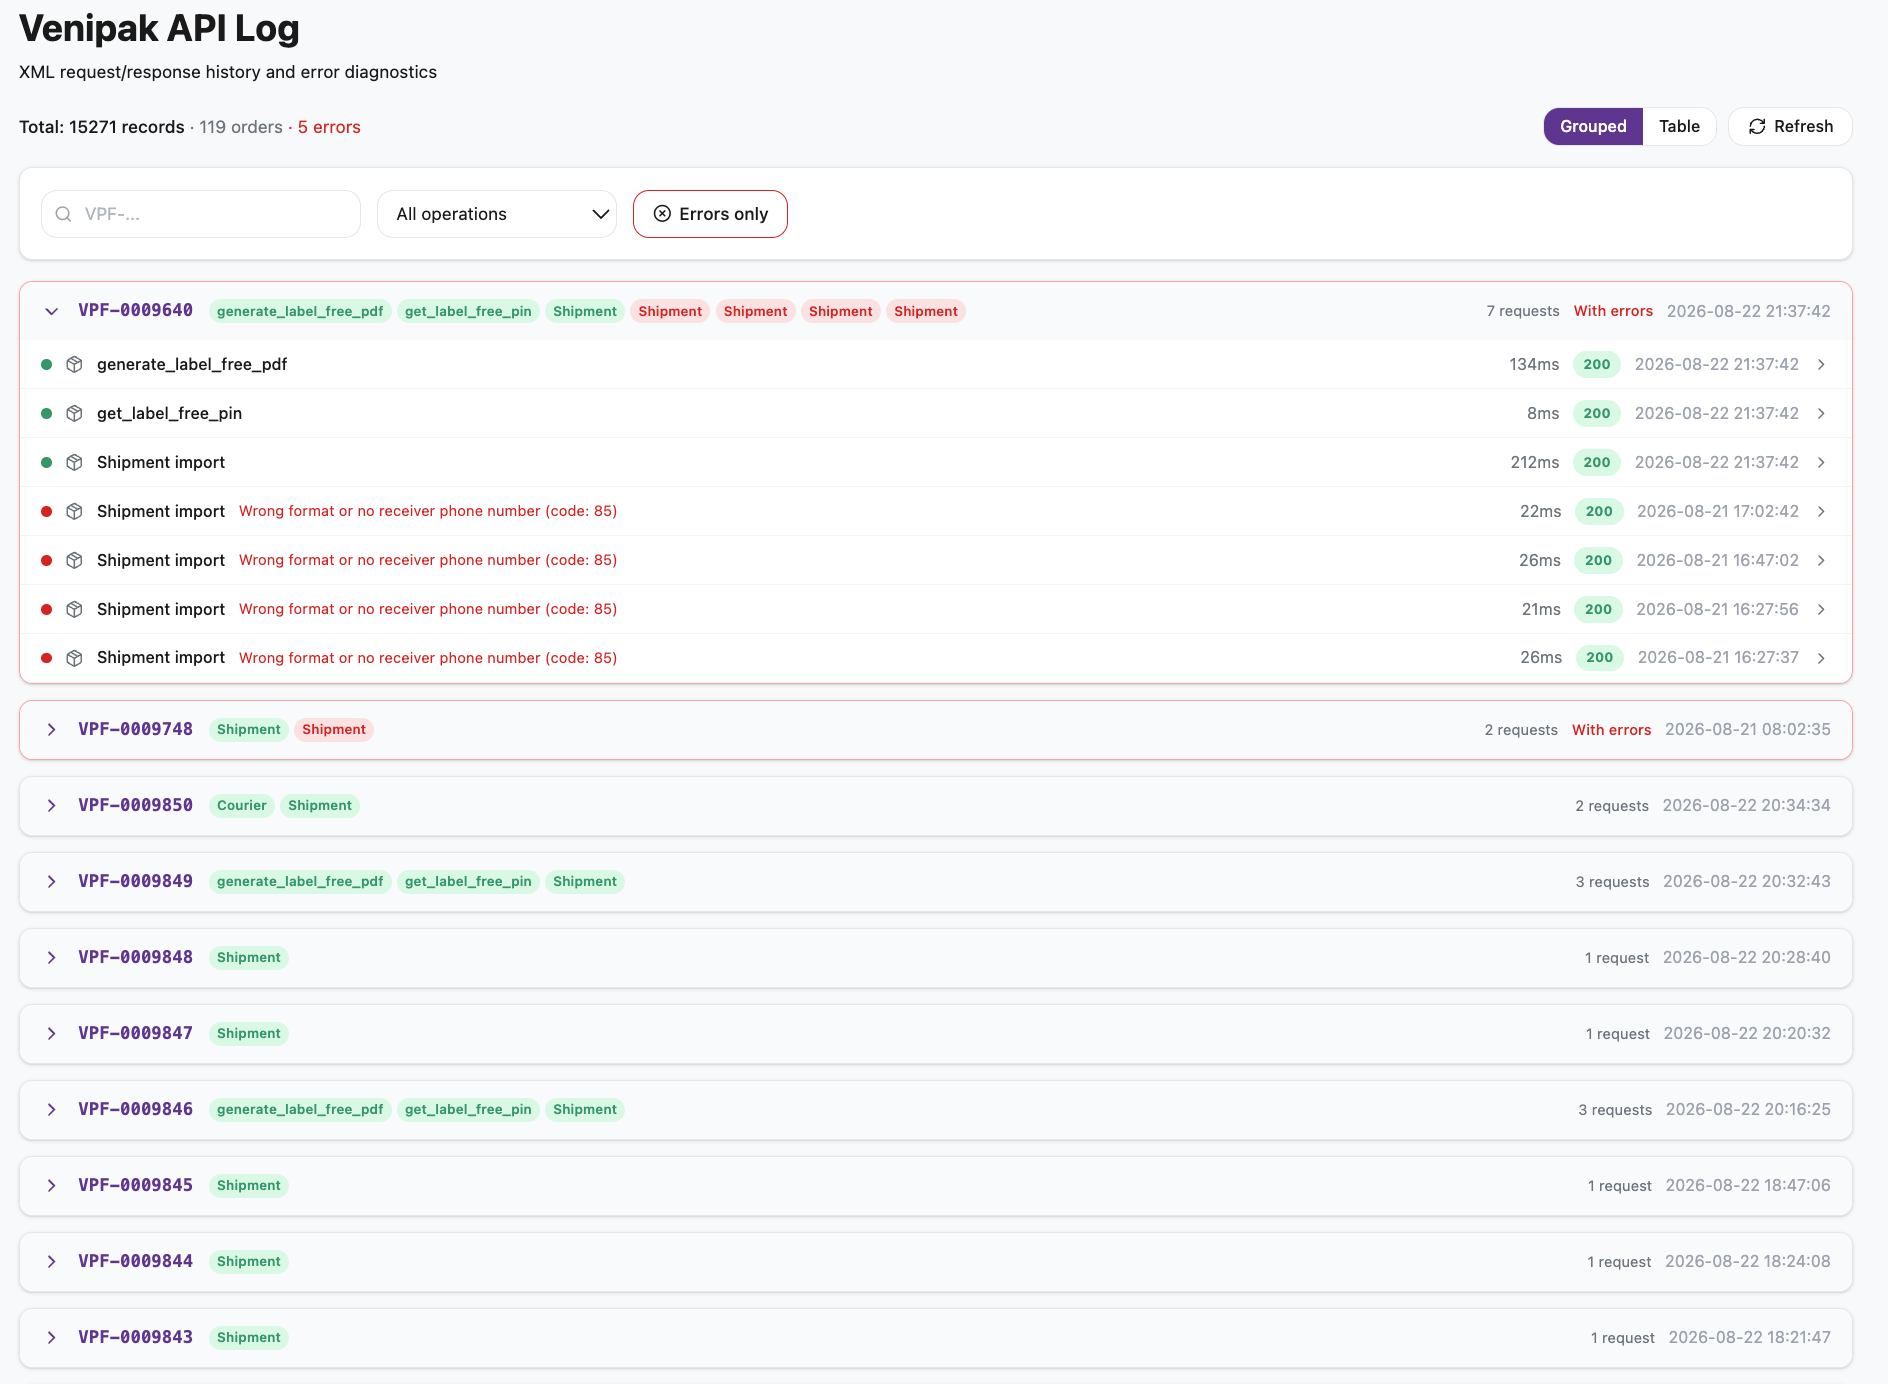The height and width of the screenshot is (1384, 1888).
Task: Expand the VPF-0009850 order group
Action: coord(51,806)
